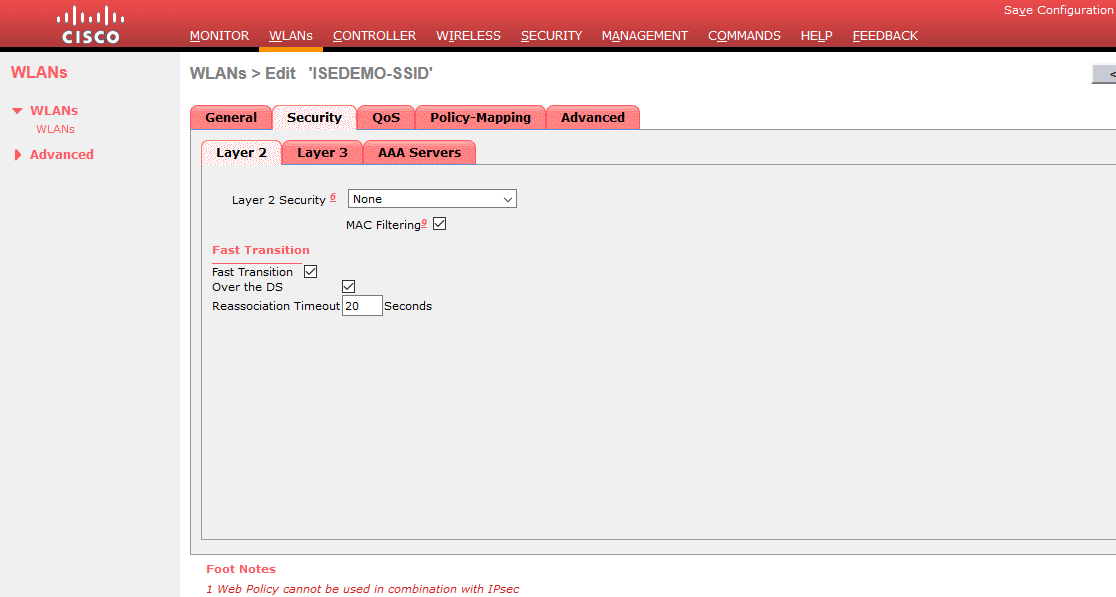Switch to the General tab
The image size is (1116, 597).
click(231, 117)
